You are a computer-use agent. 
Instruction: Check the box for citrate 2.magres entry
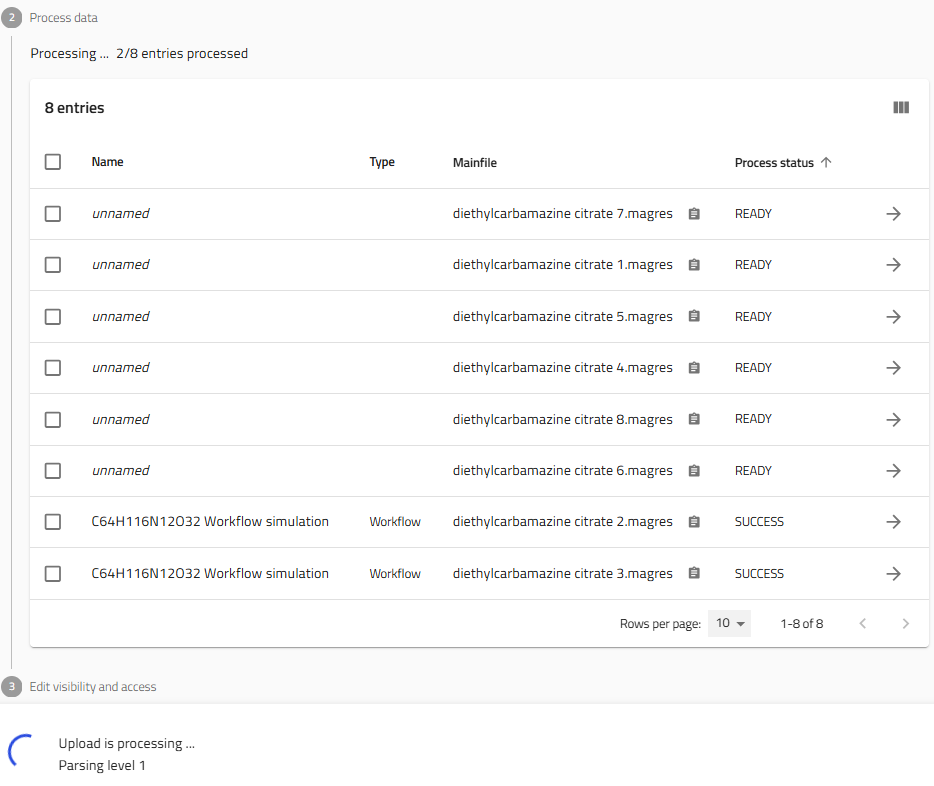pyautogui.click(x=53, y=522)
